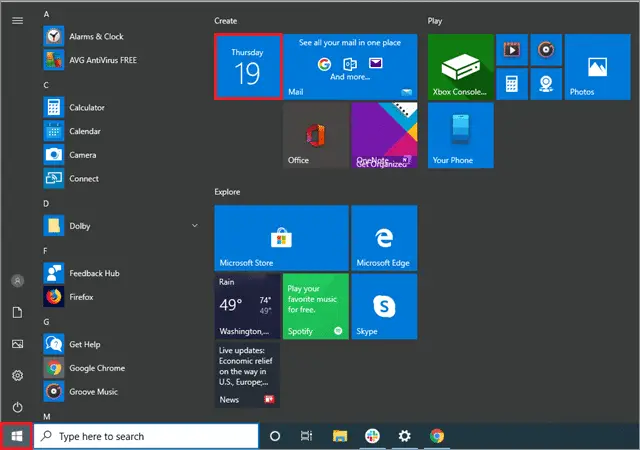Open the Your Phone tile
Viewport: 640px width, 450px height.
(461, 135)
